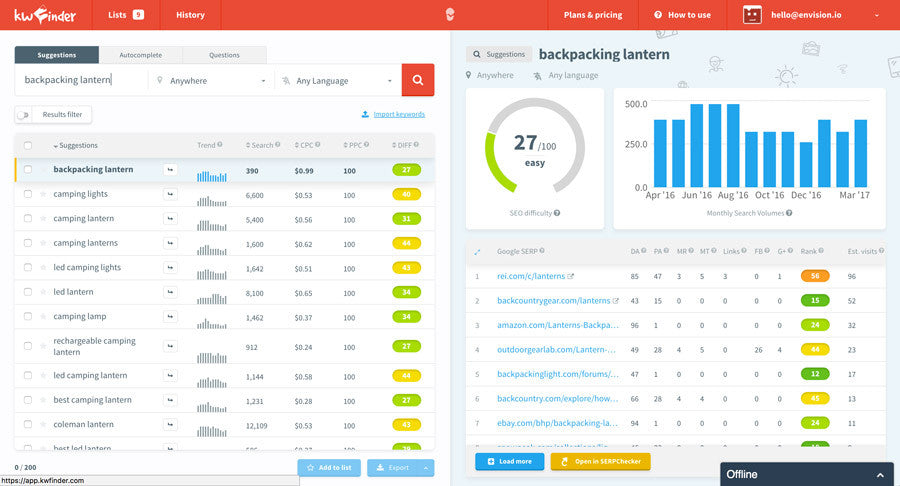This screenshot has height=486, width=900.
Task: Click external link icon next to backcountrygear.com
Action: click(x=616, y=301)
